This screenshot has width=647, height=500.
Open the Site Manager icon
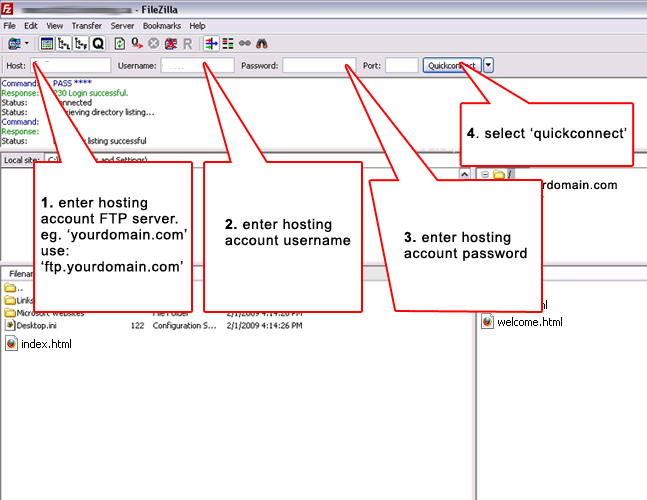click(14, 43)
